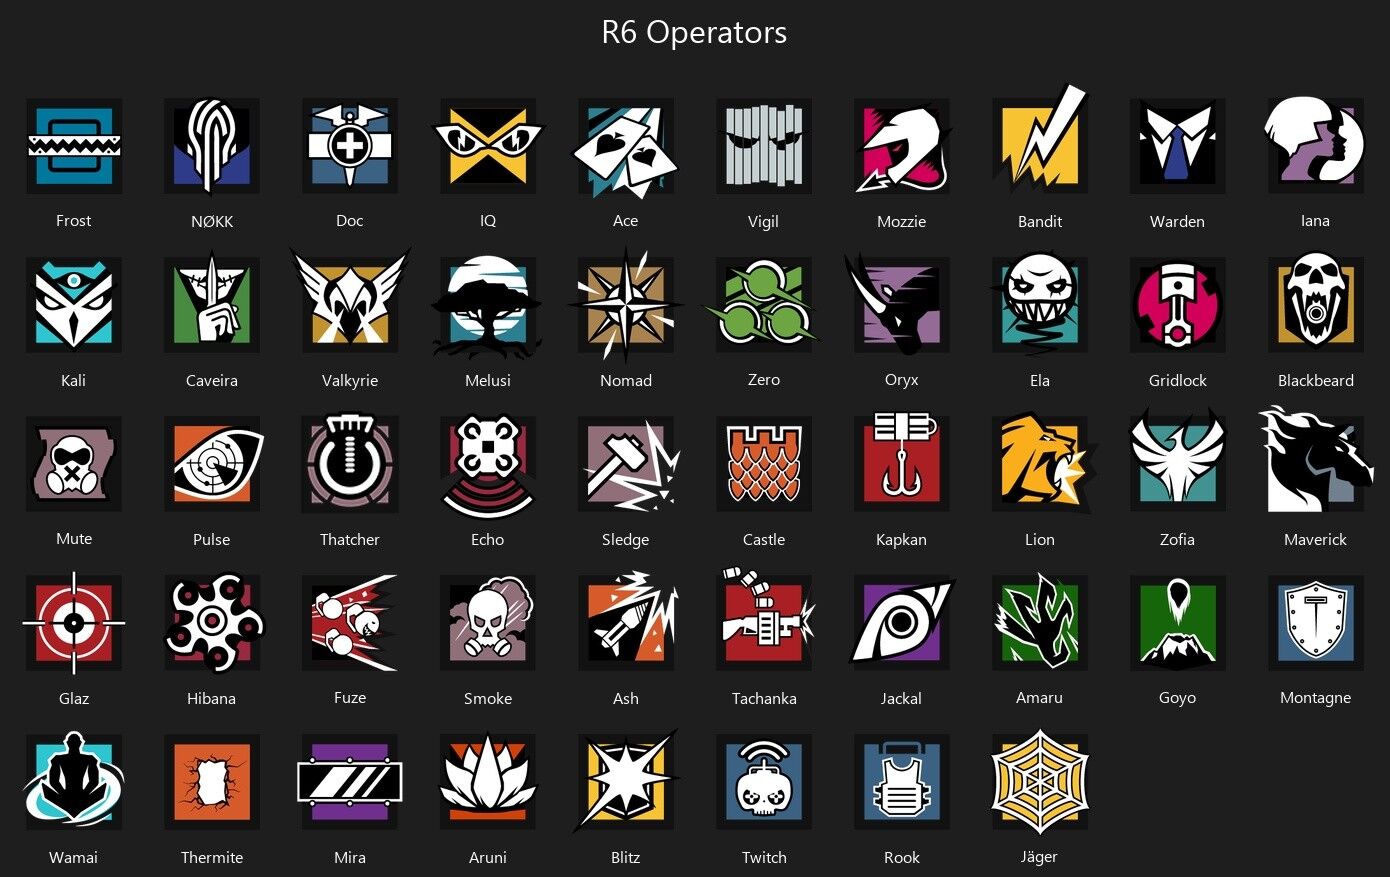Click the Doc medic cross icon
This screenshot has width=1390, height=877.
[350, 146]
